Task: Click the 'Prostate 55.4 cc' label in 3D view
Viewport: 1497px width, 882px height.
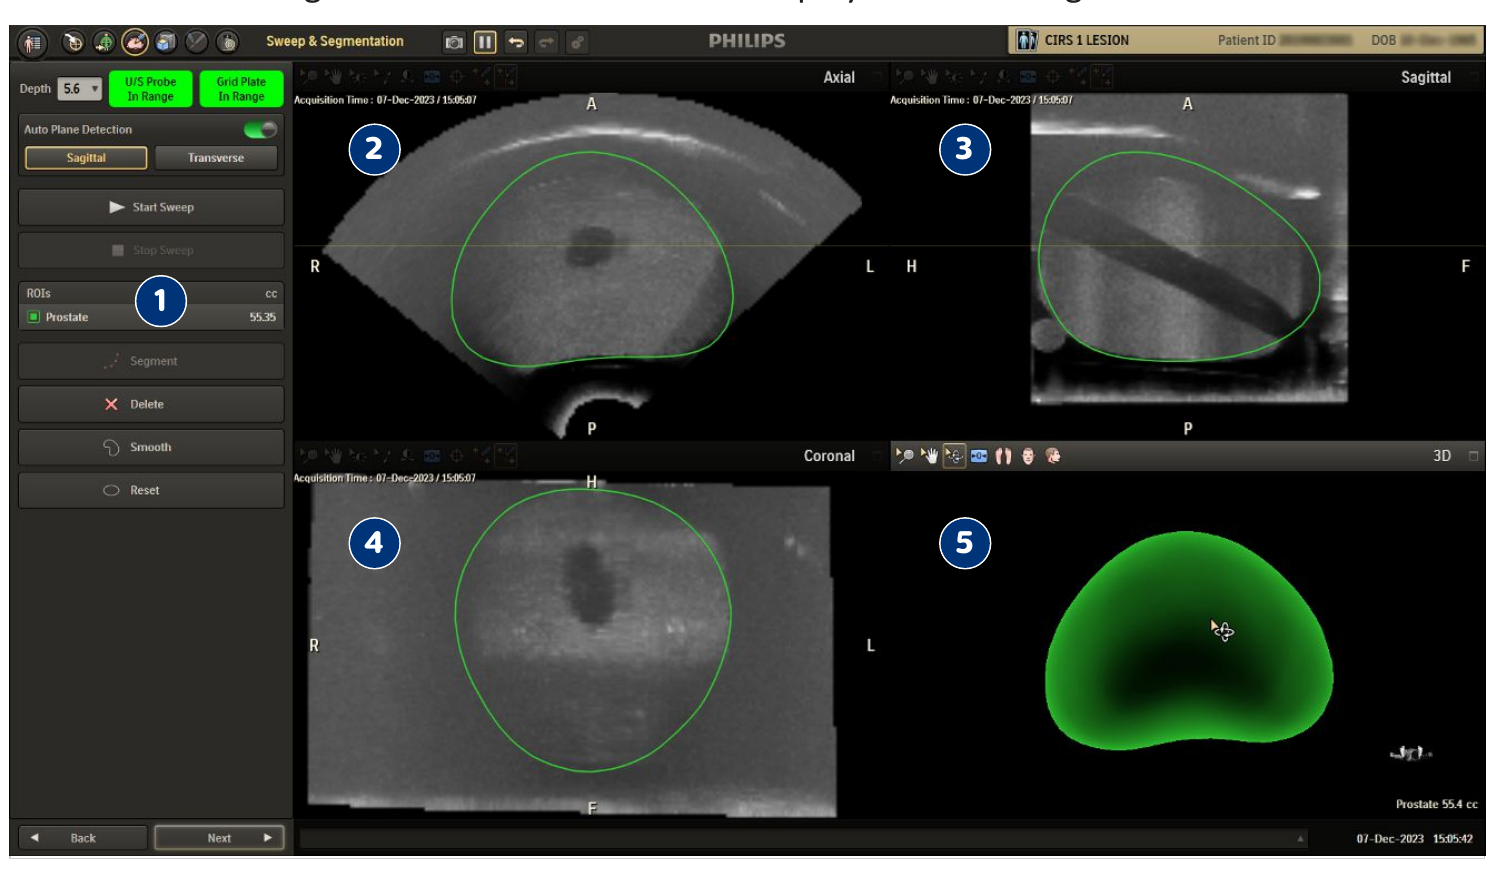Action: [x=1437, y=804]
